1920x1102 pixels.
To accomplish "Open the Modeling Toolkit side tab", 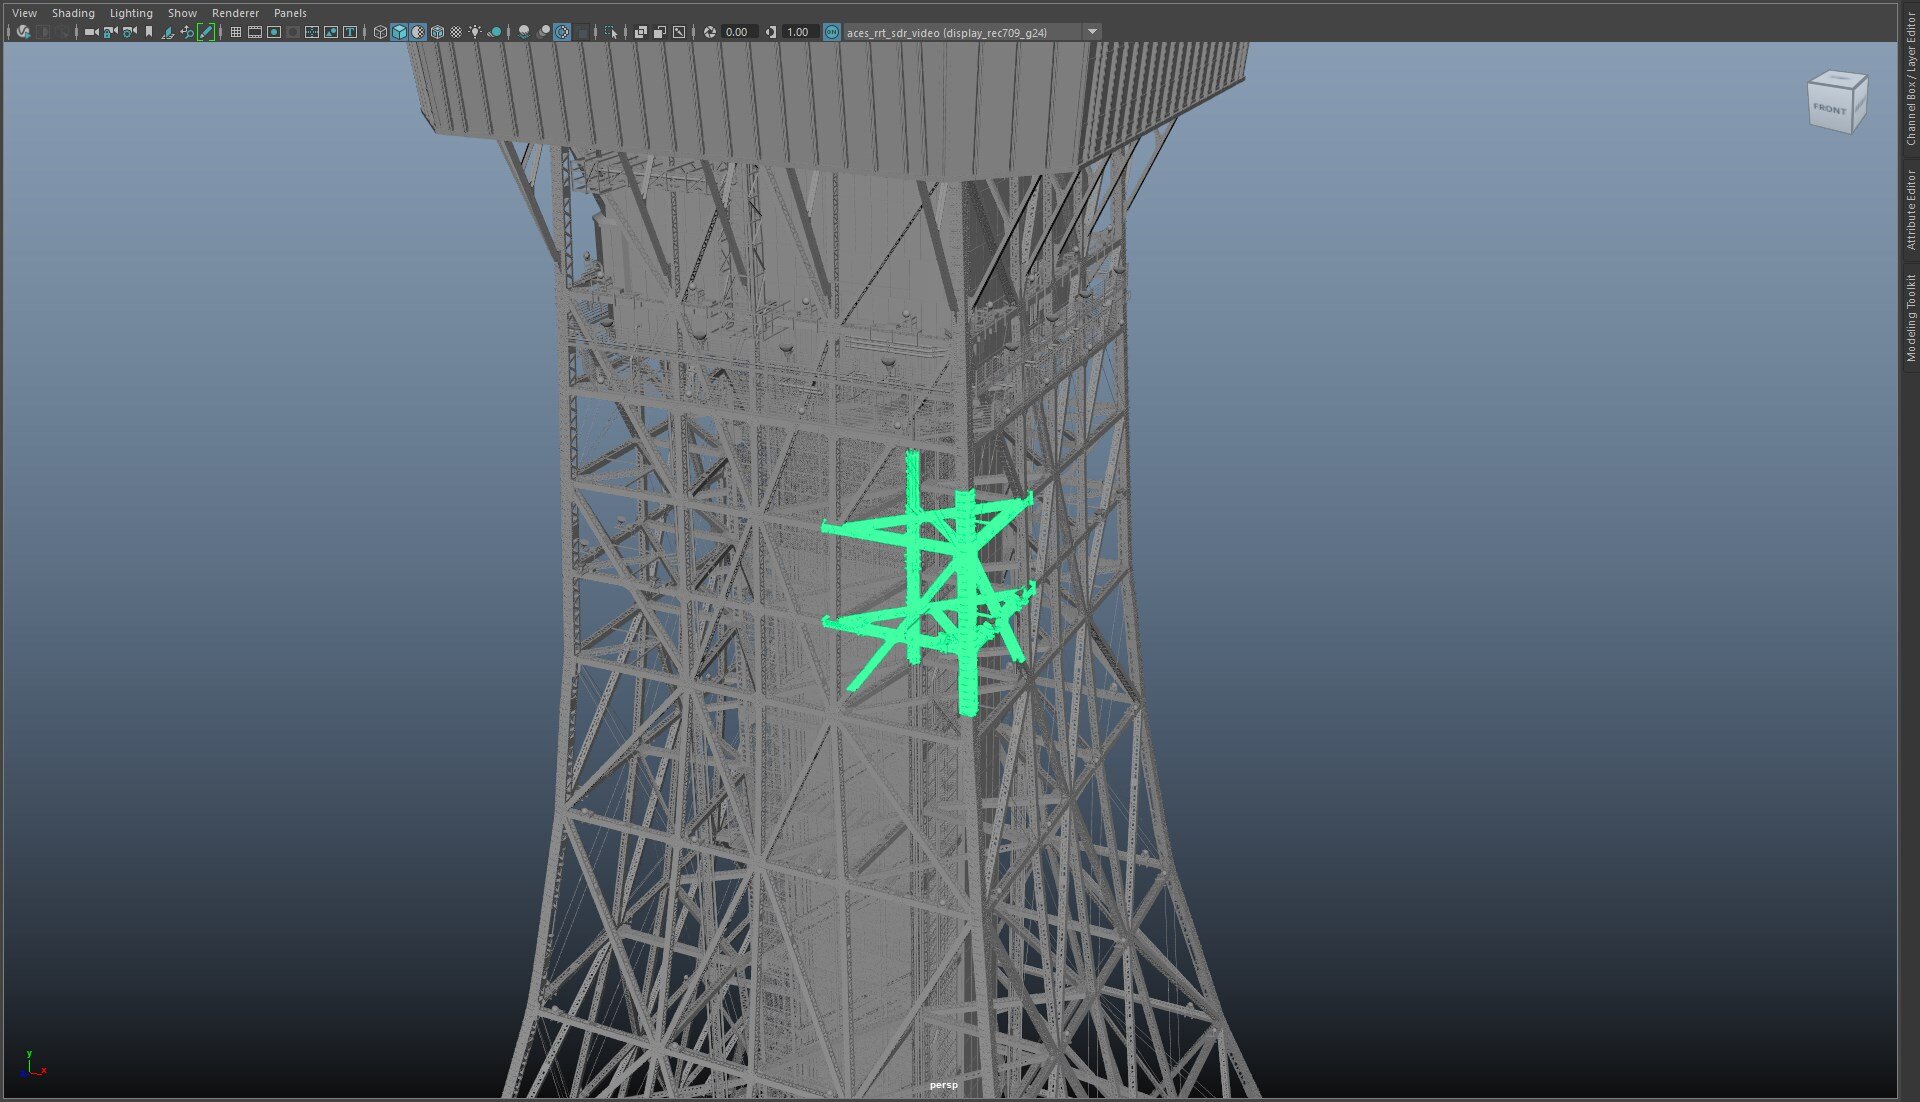I will [x=1910, y=318].
